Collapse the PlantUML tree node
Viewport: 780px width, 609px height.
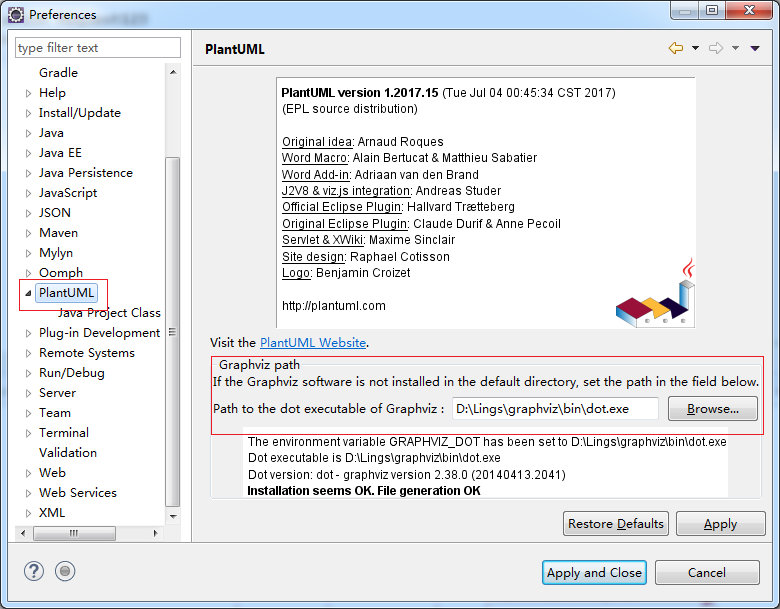[x=28, y=293]
